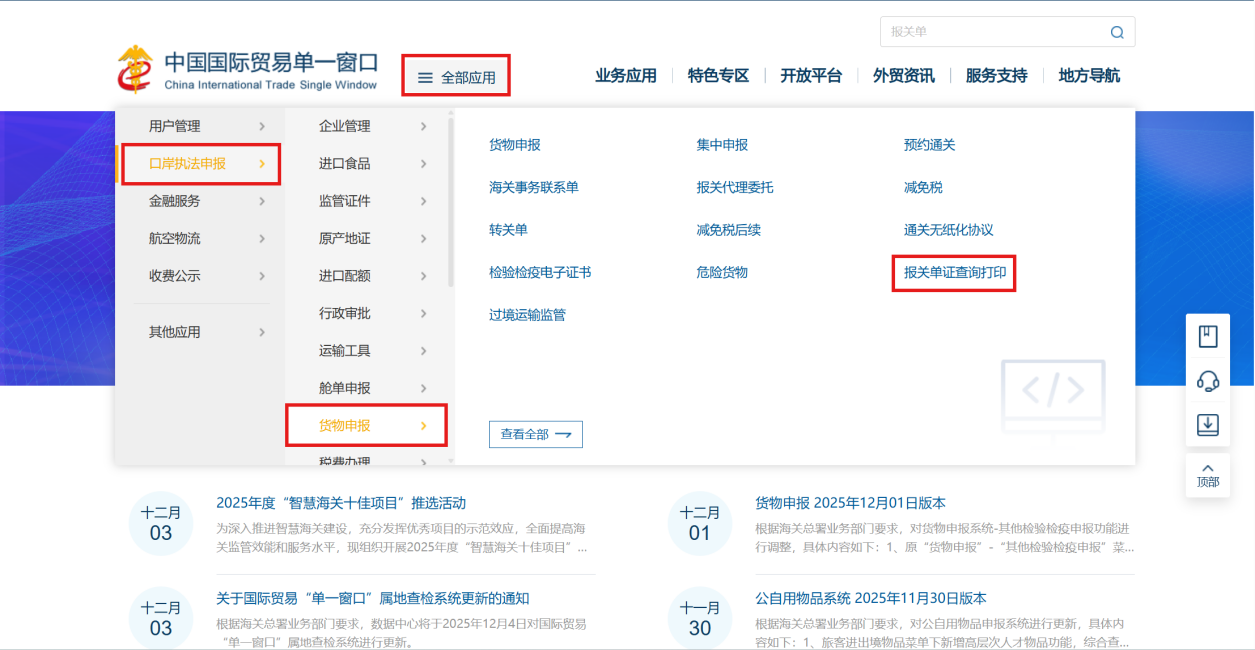Open the bookmark icon in right sidebar
The image size is (1255, 650).
[1207, 337]
